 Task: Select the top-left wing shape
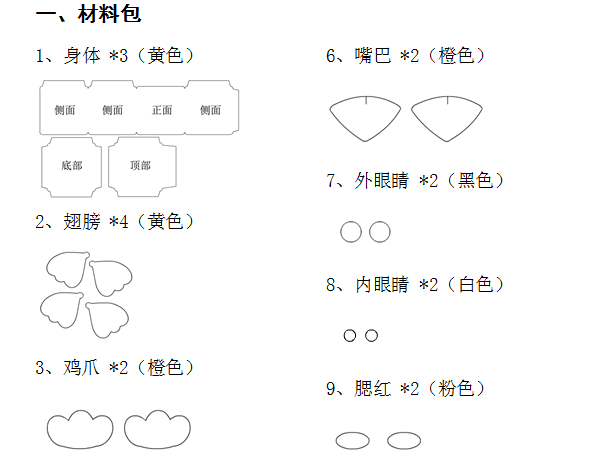[68, 269]
